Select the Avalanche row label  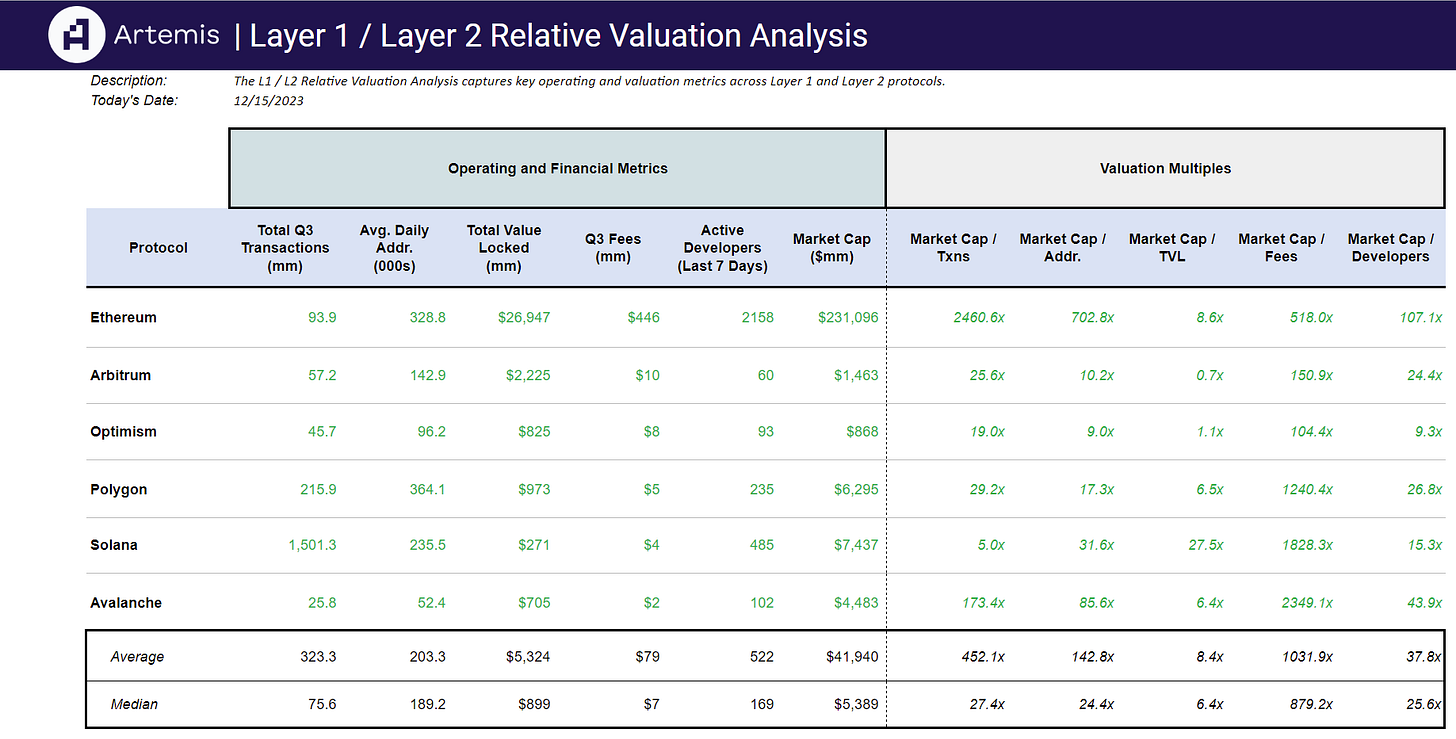tap(126, 603)
